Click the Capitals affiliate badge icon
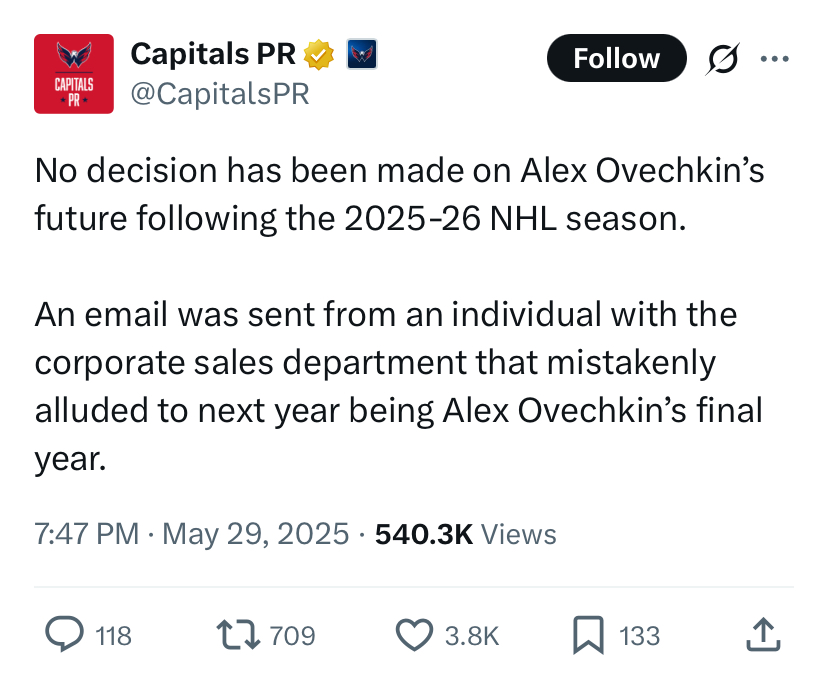 pyautogui.click(x=362, y=54)
